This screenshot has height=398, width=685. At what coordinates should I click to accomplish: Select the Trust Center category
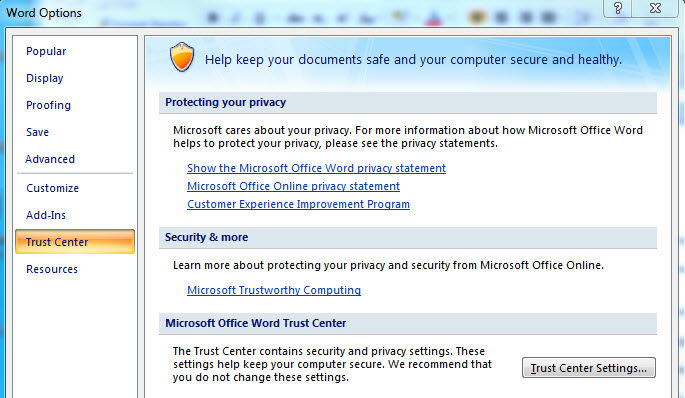(75, 242)
